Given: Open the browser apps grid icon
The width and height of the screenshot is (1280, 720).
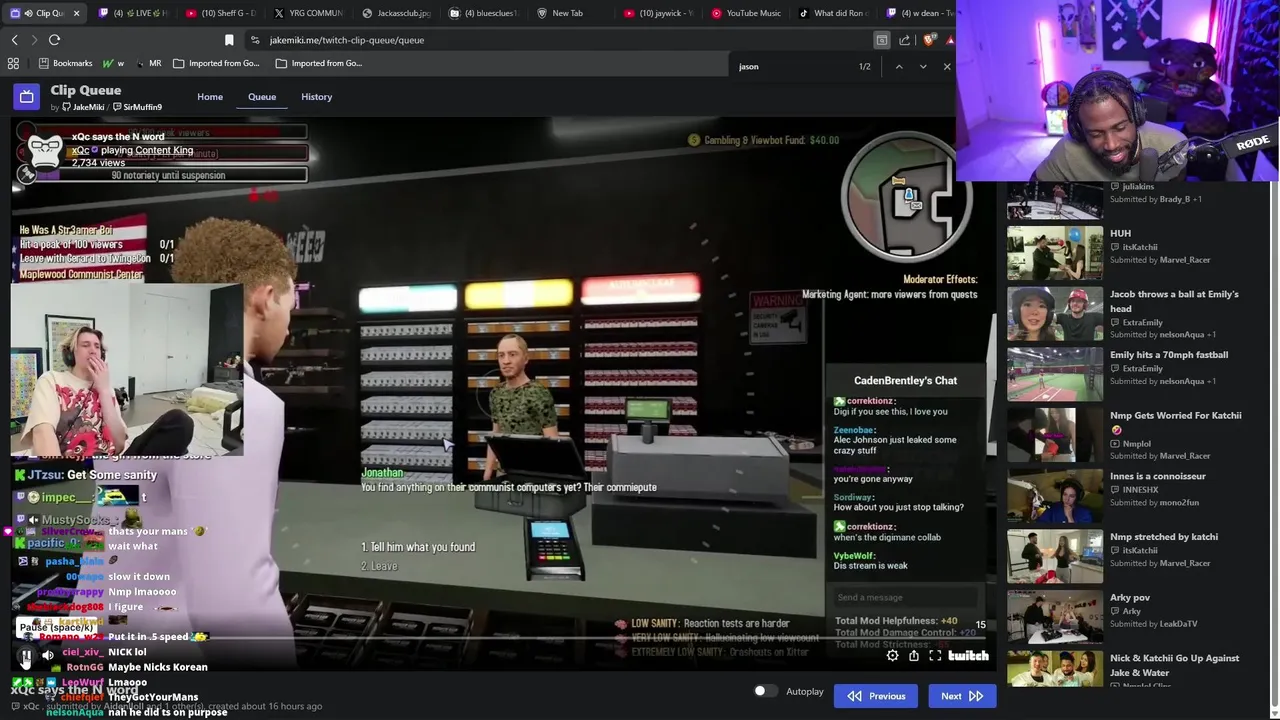Looking at the screenshot, I should [x=13, y=63].
